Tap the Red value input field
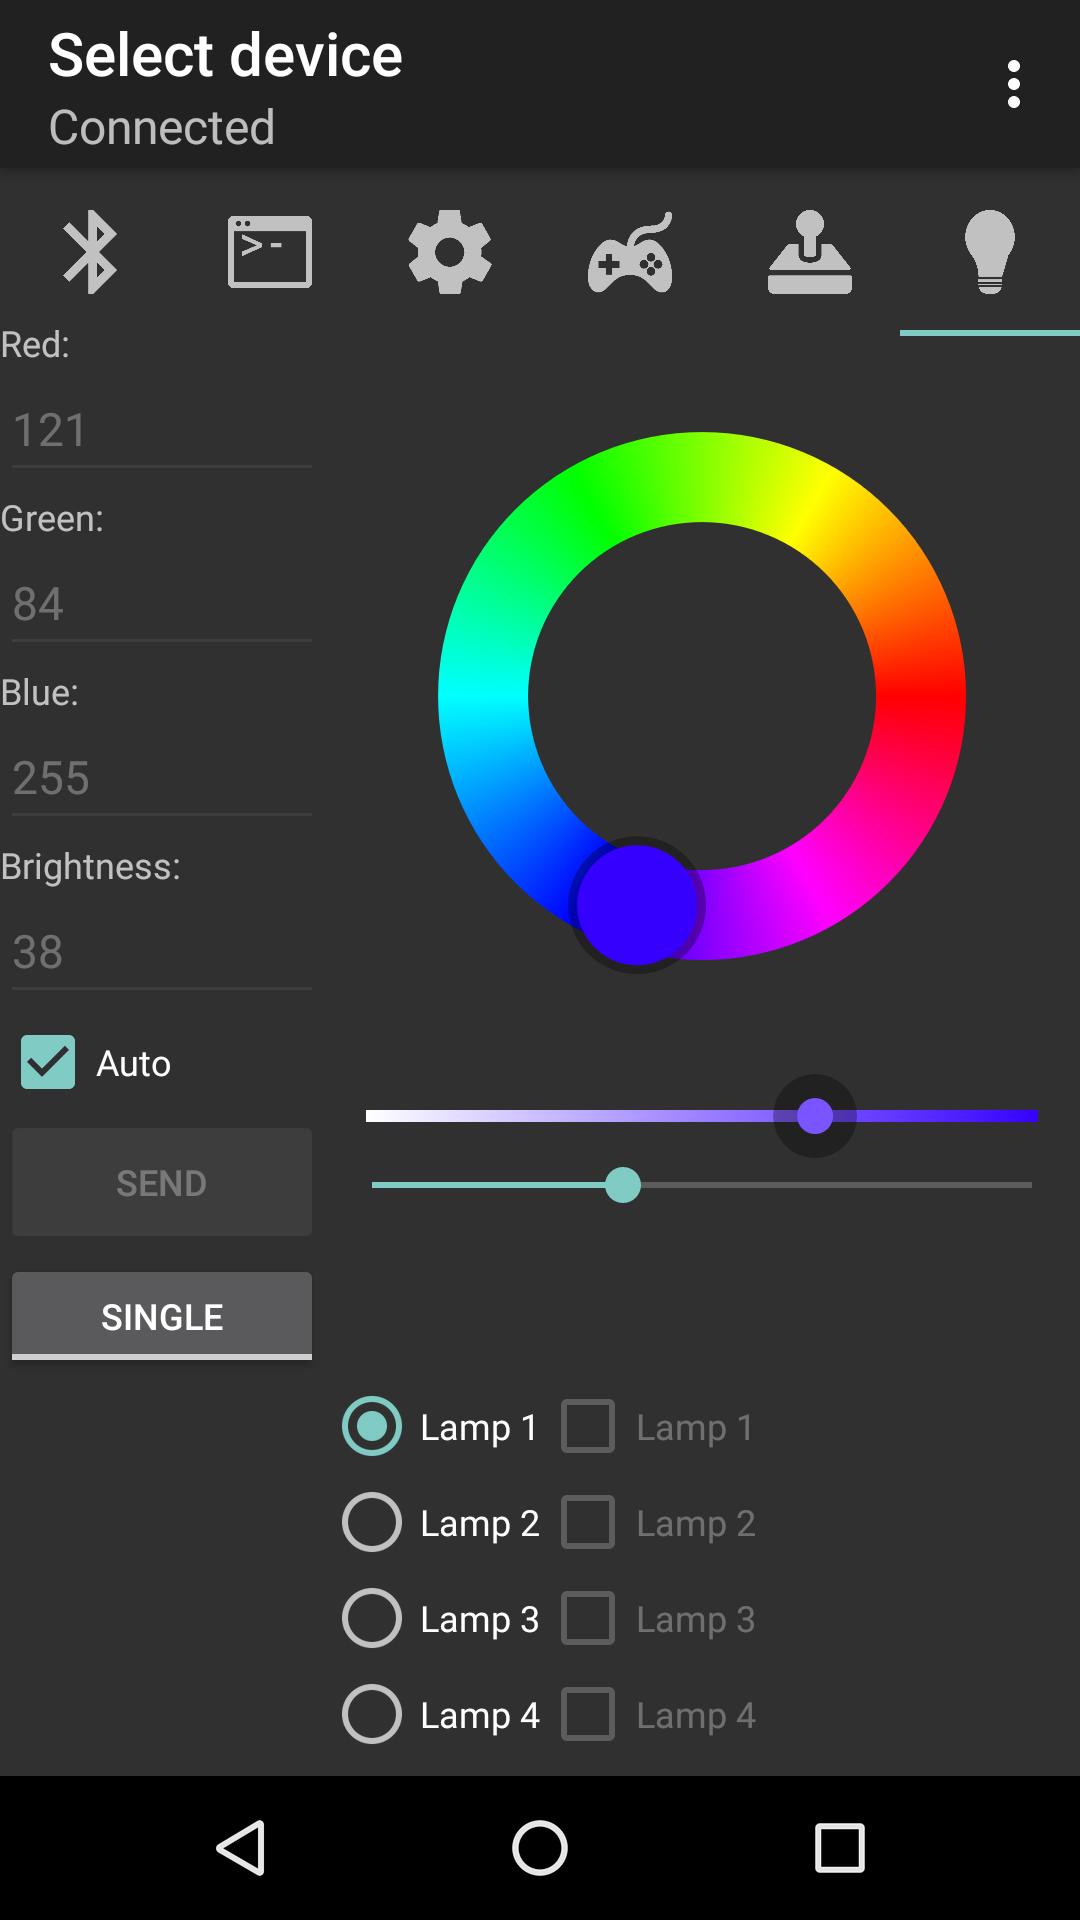This screenshot has height=1920, width=1080. 162,430
